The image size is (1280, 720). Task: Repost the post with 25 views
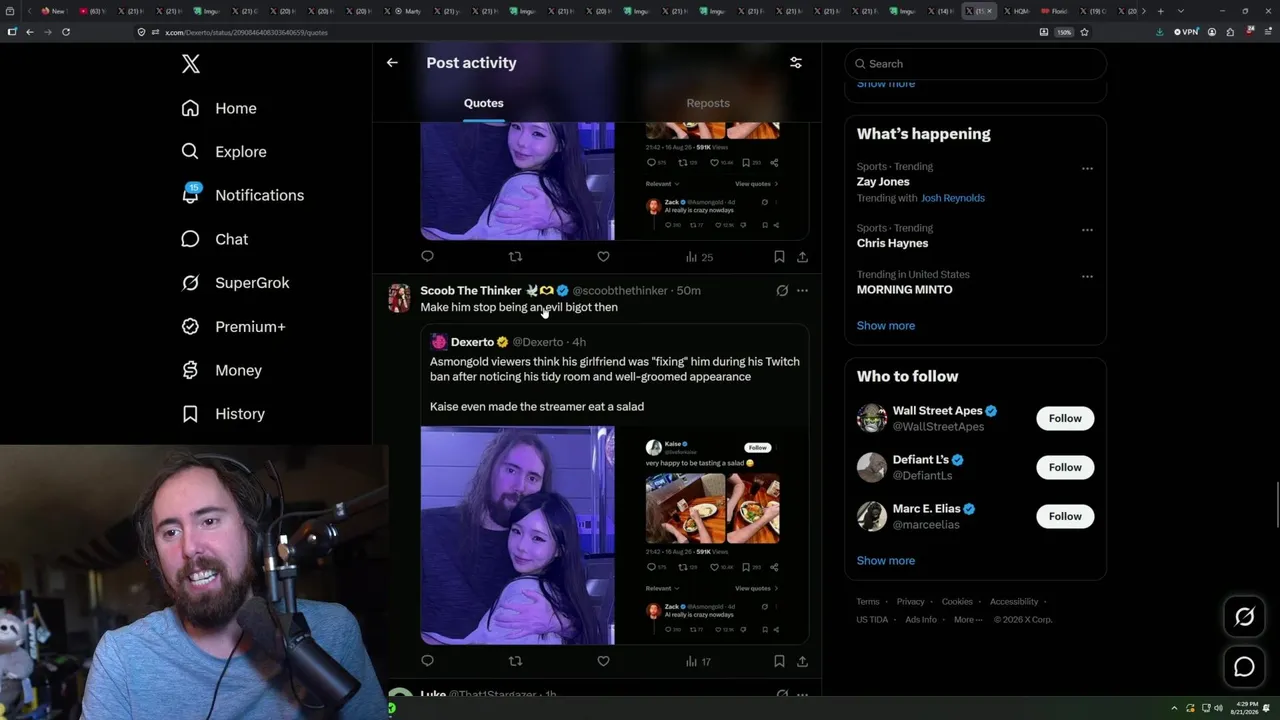[x=515, y=257]
